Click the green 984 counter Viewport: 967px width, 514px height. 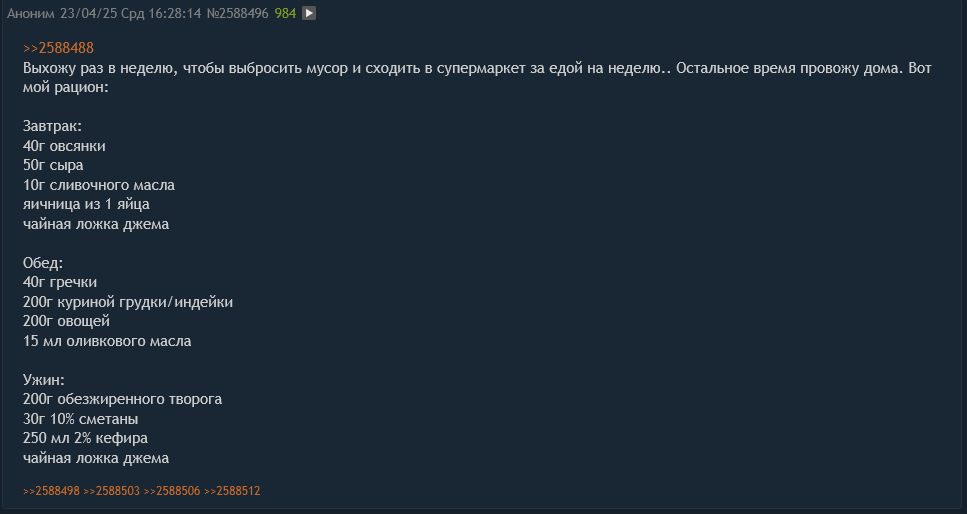(286, 13)
